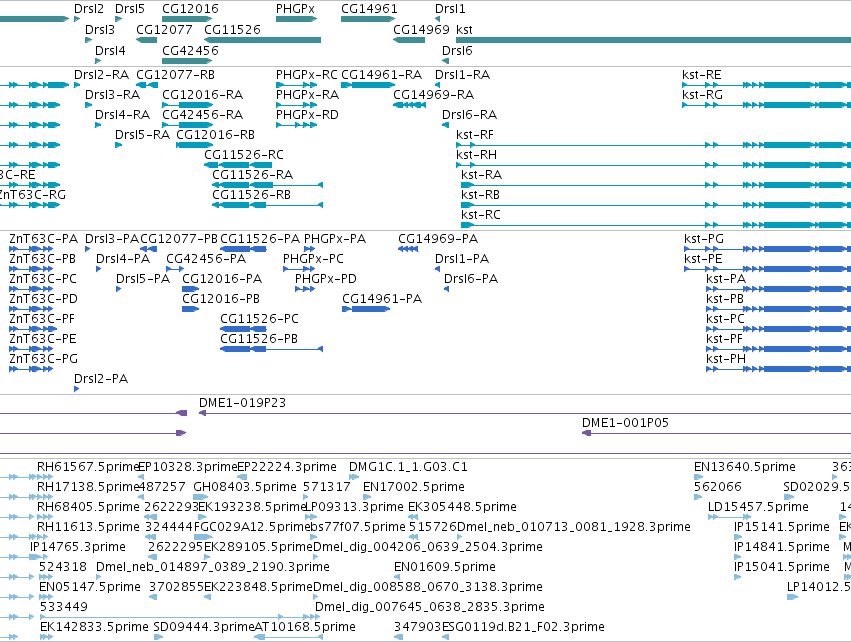Image resolution: width=851 pixels, height=642 pixels.
Task: Select the CG14961-RA transcript label
Action: 382,74
